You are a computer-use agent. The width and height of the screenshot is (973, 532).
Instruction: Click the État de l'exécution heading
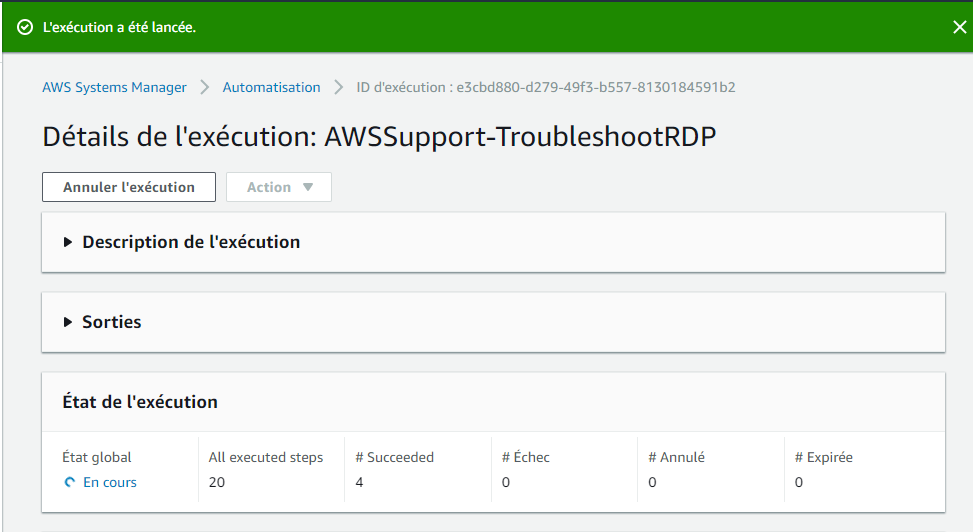tap(140, 402)
